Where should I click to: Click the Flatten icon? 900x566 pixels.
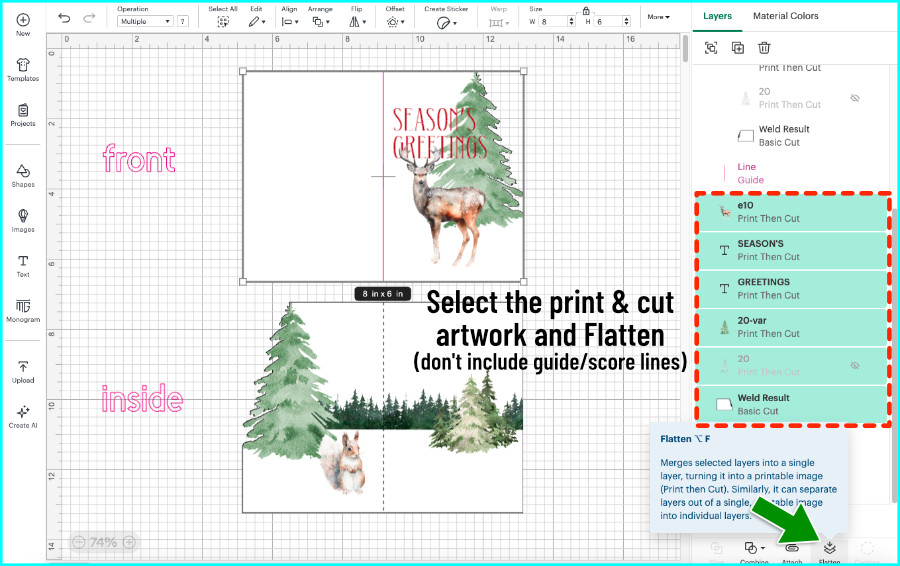coord(829,548)
